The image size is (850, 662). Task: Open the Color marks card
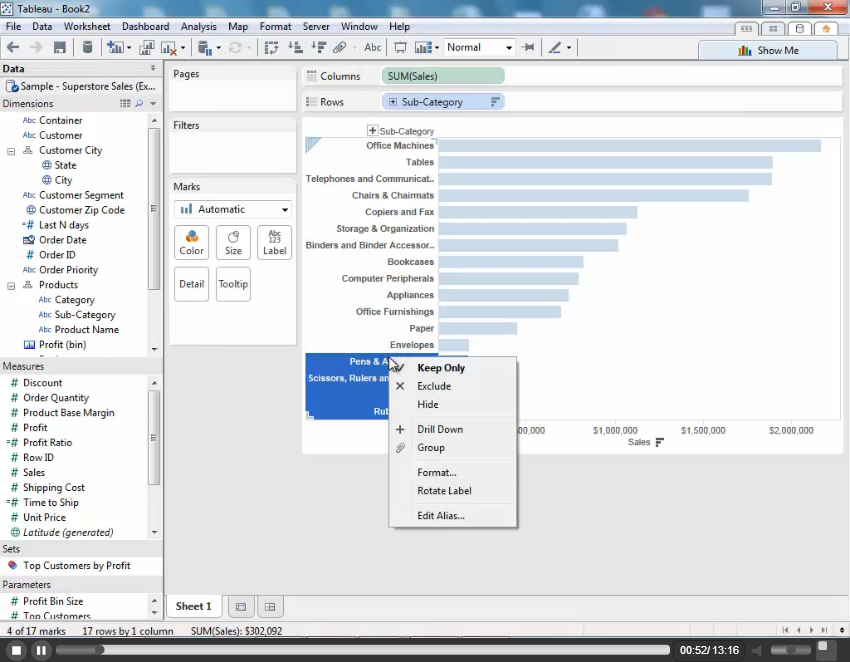191,242
